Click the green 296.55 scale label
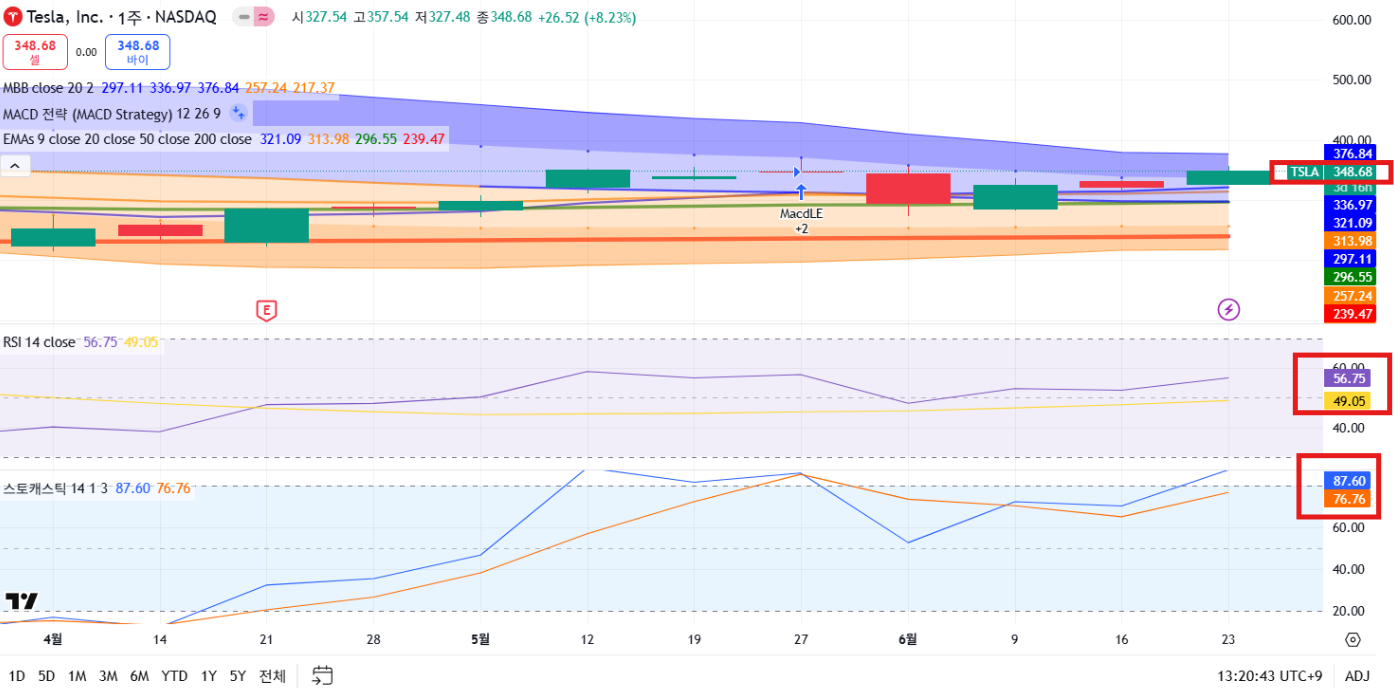Image resolution: width=1394 pixels, height=692 pixels. pos(1351,277)
